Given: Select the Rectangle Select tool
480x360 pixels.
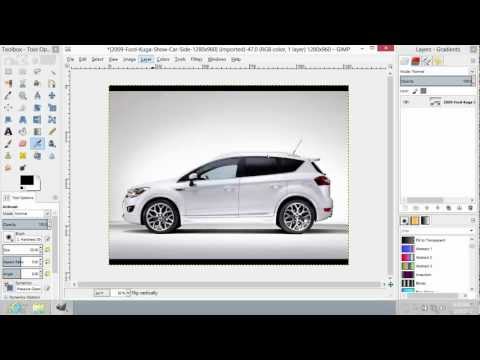Looking at the screenshot, I should point(8,72).
